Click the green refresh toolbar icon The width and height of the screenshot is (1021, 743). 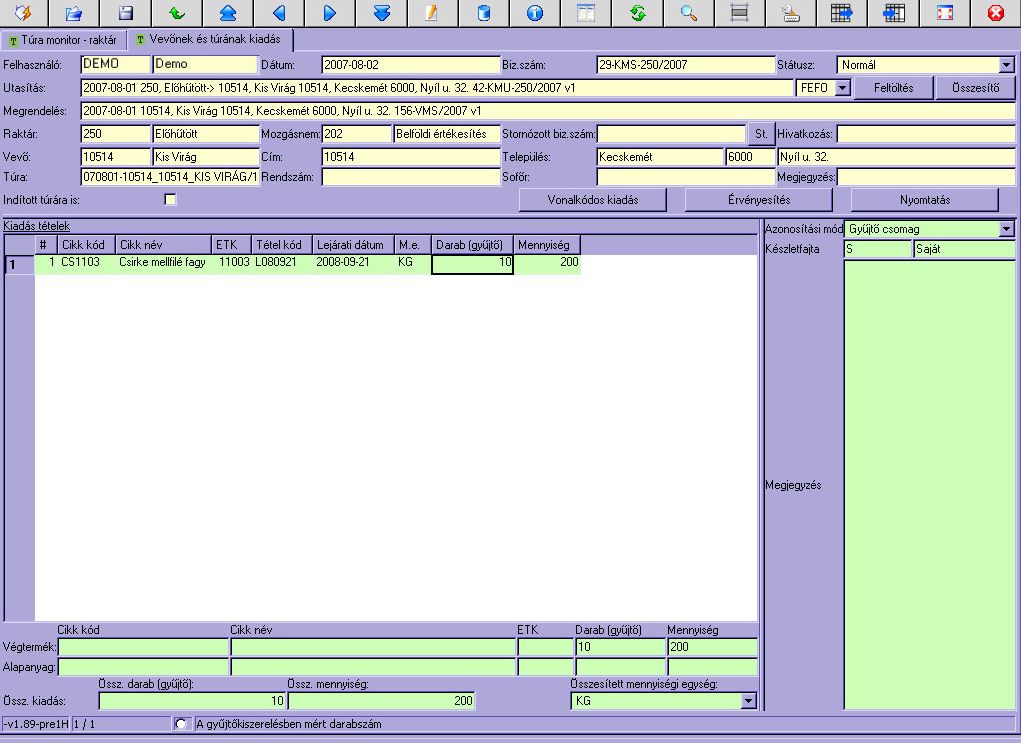point(637,13)
